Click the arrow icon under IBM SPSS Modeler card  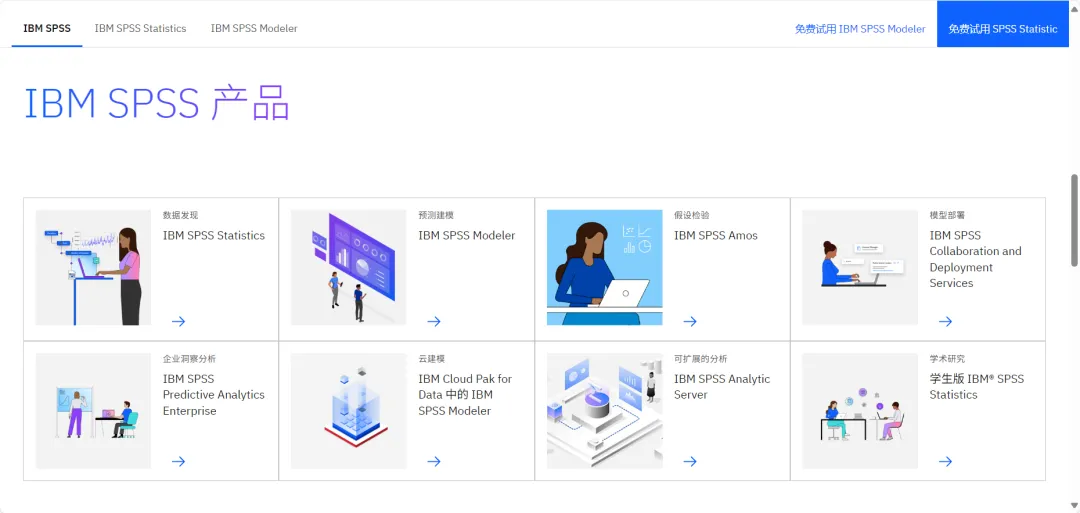tap(433, 321)
